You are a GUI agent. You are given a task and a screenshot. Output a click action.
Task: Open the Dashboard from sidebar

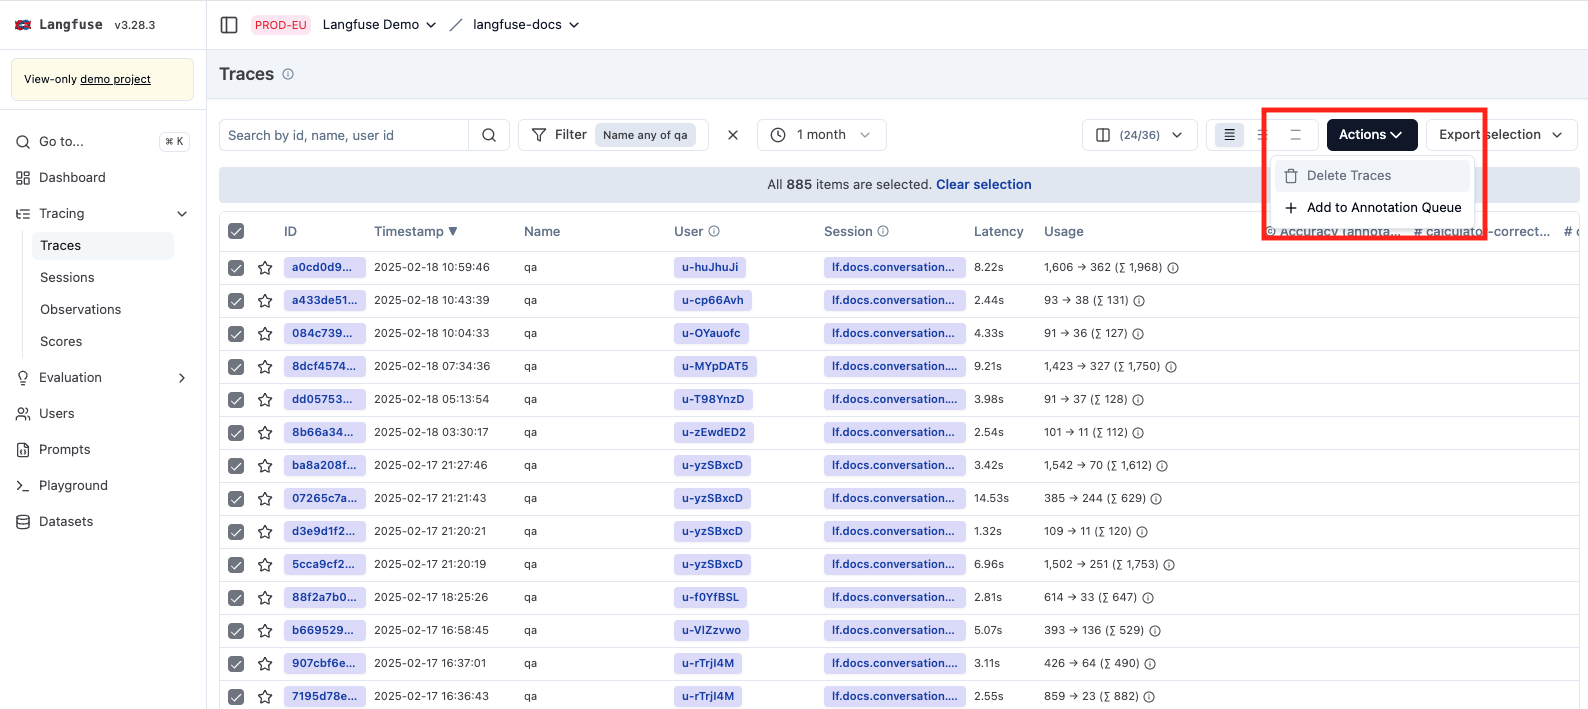pos(72,178)
